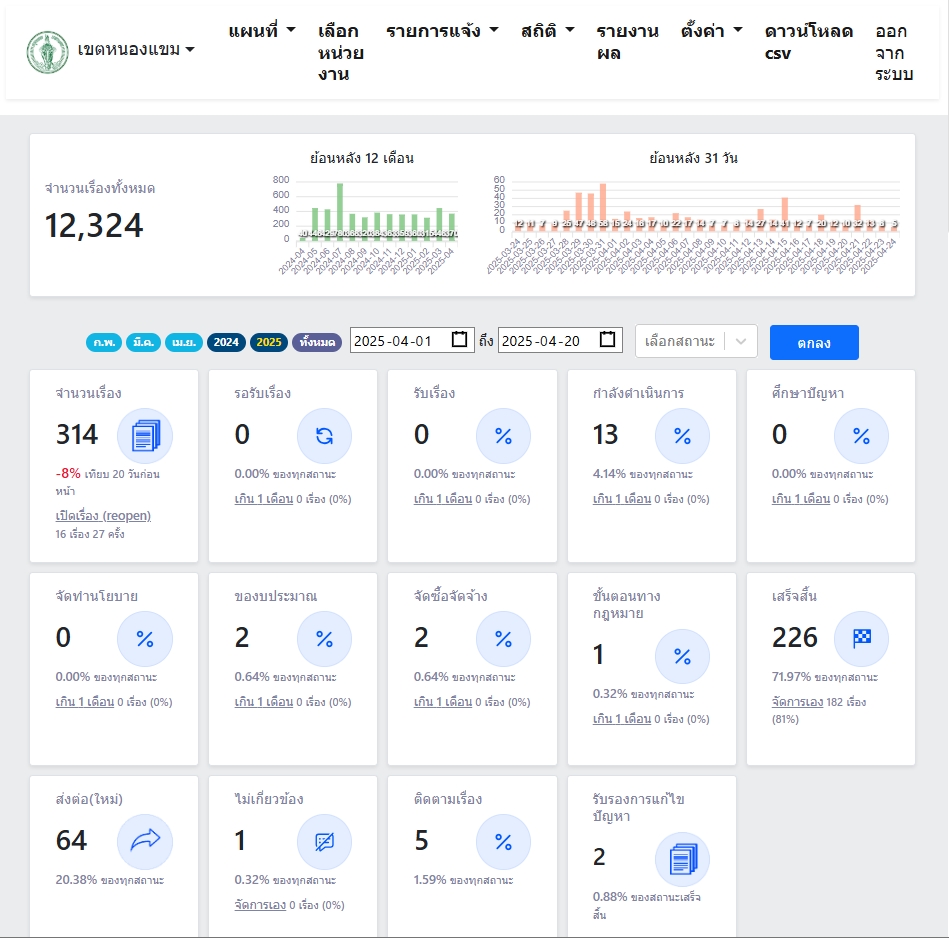Click the 64 value in ส่งต่อ(ใหม่) card

(x=71, y=841)
